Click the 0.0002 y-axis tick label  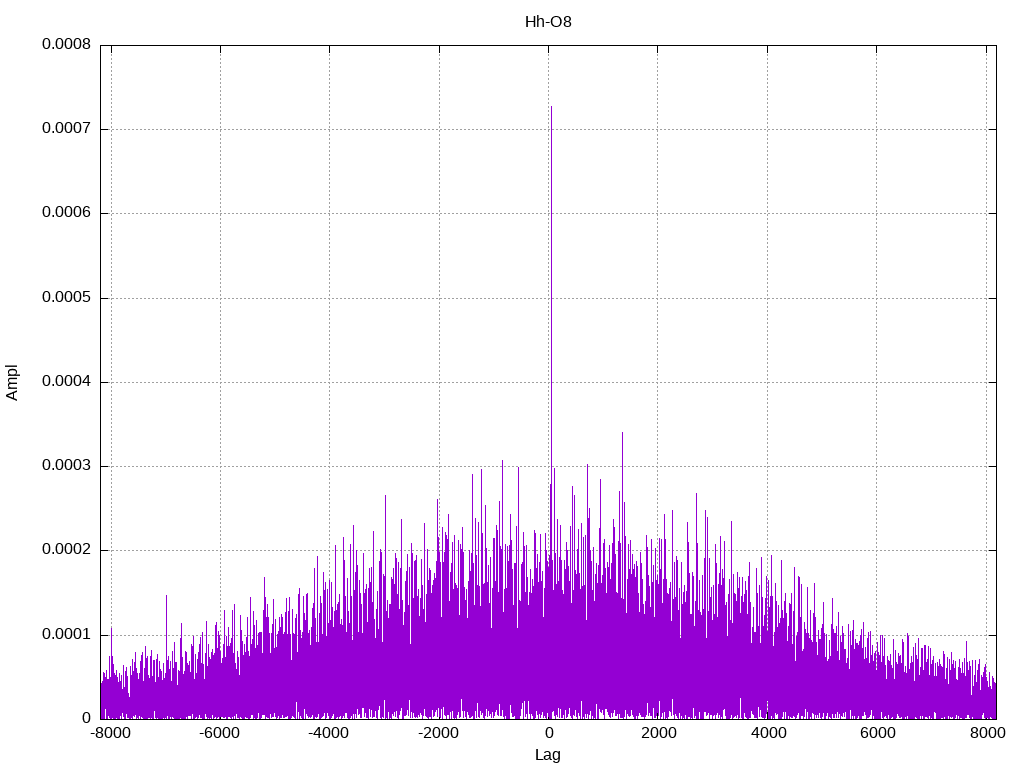[x=66, y=550]
